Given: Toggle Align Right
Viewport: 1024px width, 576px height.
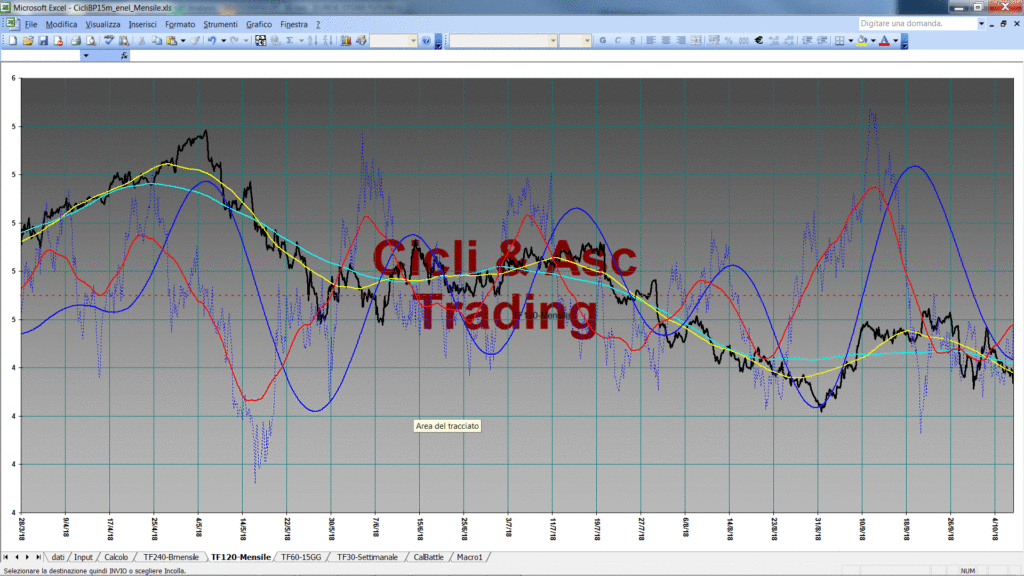Looking at the screenshot, I should pos(681,40).
